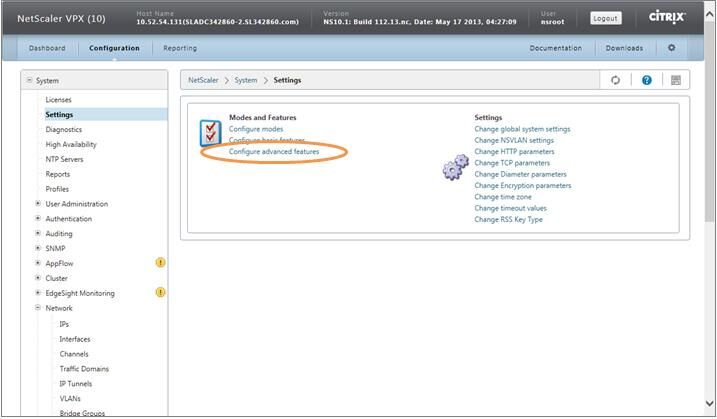This screenshot has height=419, width=717.
Task: Select Profiles in the tree
Action: coord(57,189)
